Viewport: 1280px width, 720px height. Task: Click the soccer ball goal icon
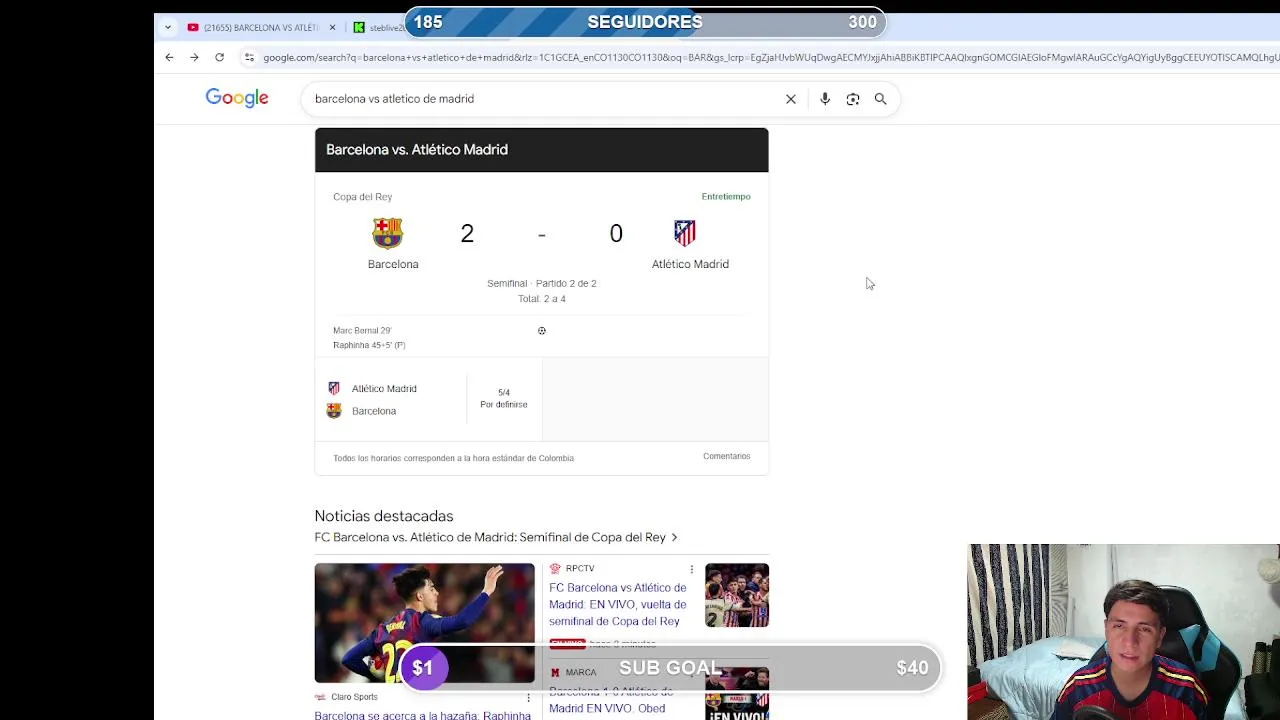(x=542, y=331)
